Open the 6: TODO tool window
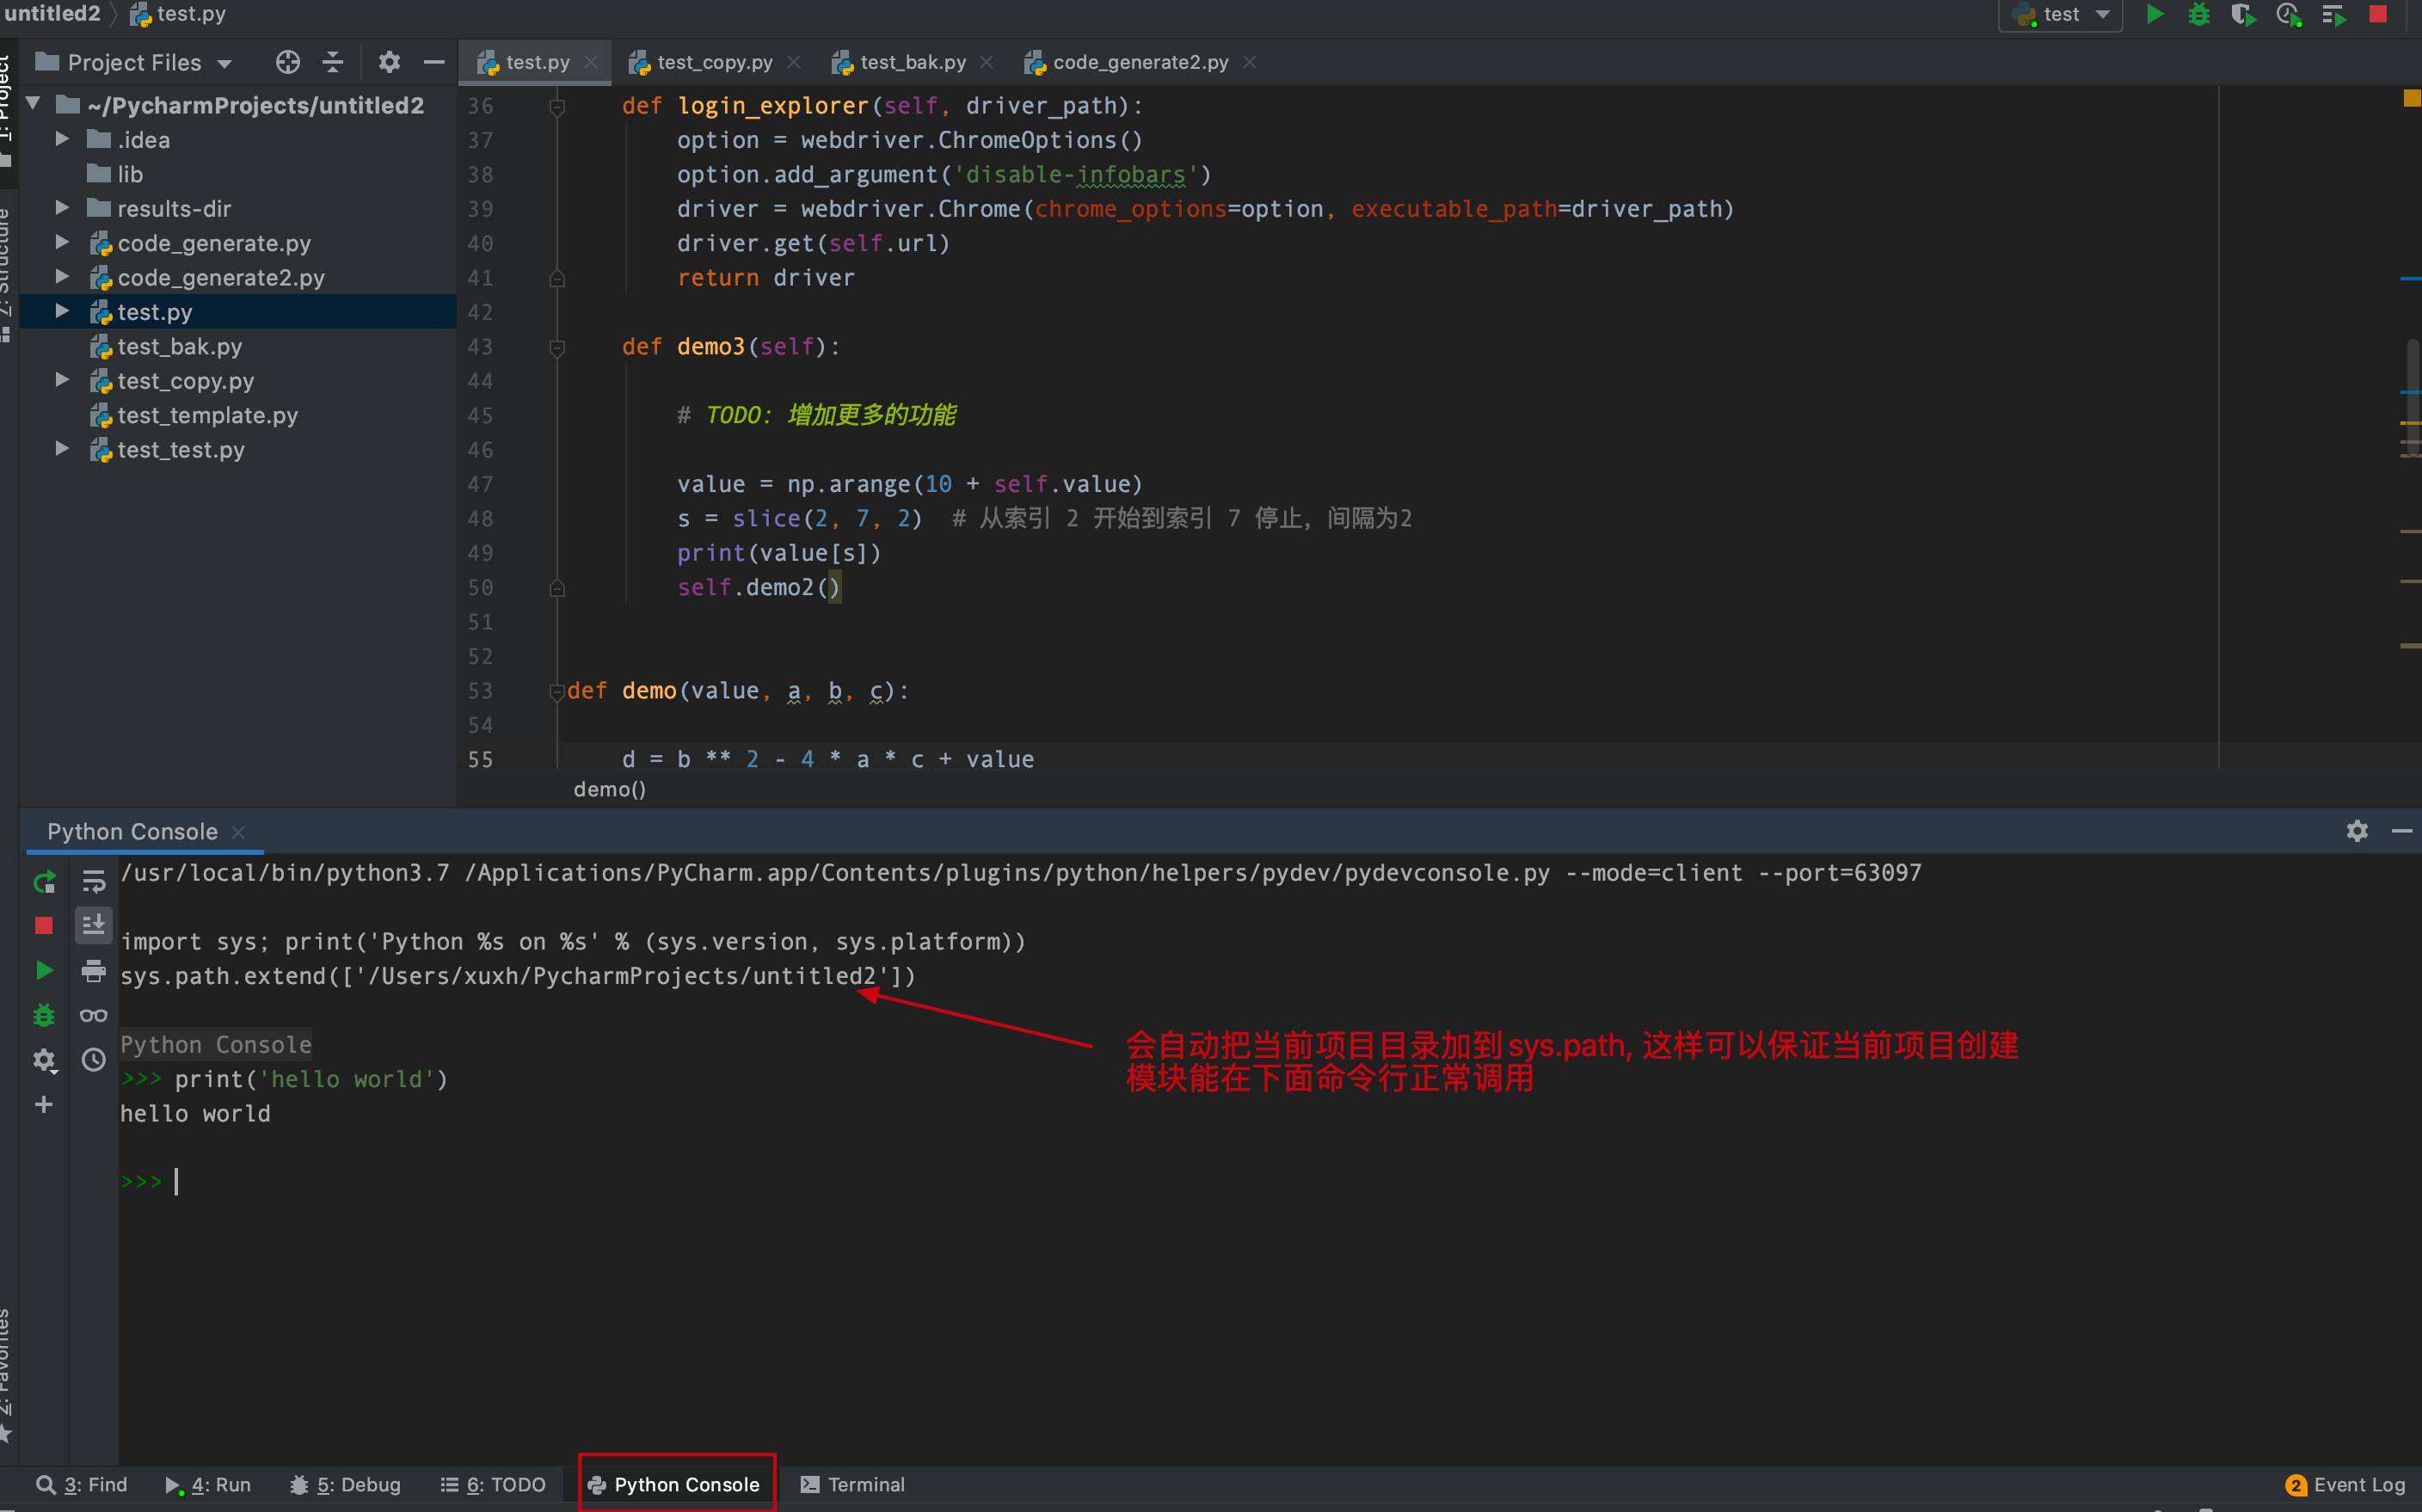This screenshot has height=1512, width=2422. (493, 1484)
